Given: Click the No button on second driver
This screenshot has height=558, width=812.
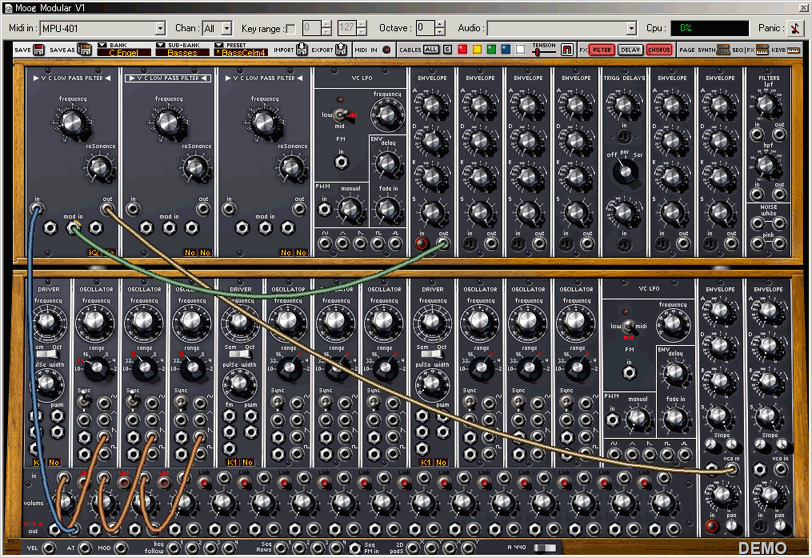Looking at the screenshot, I should click(x=248, y=462).
